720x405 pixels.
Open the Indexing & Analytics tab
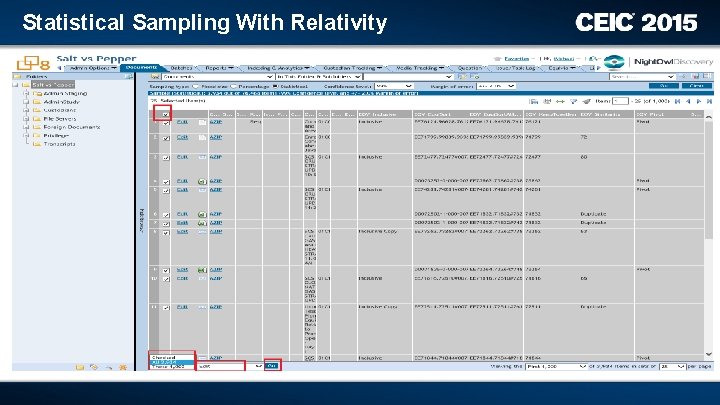pyautogui.click(x=277, y=68)
